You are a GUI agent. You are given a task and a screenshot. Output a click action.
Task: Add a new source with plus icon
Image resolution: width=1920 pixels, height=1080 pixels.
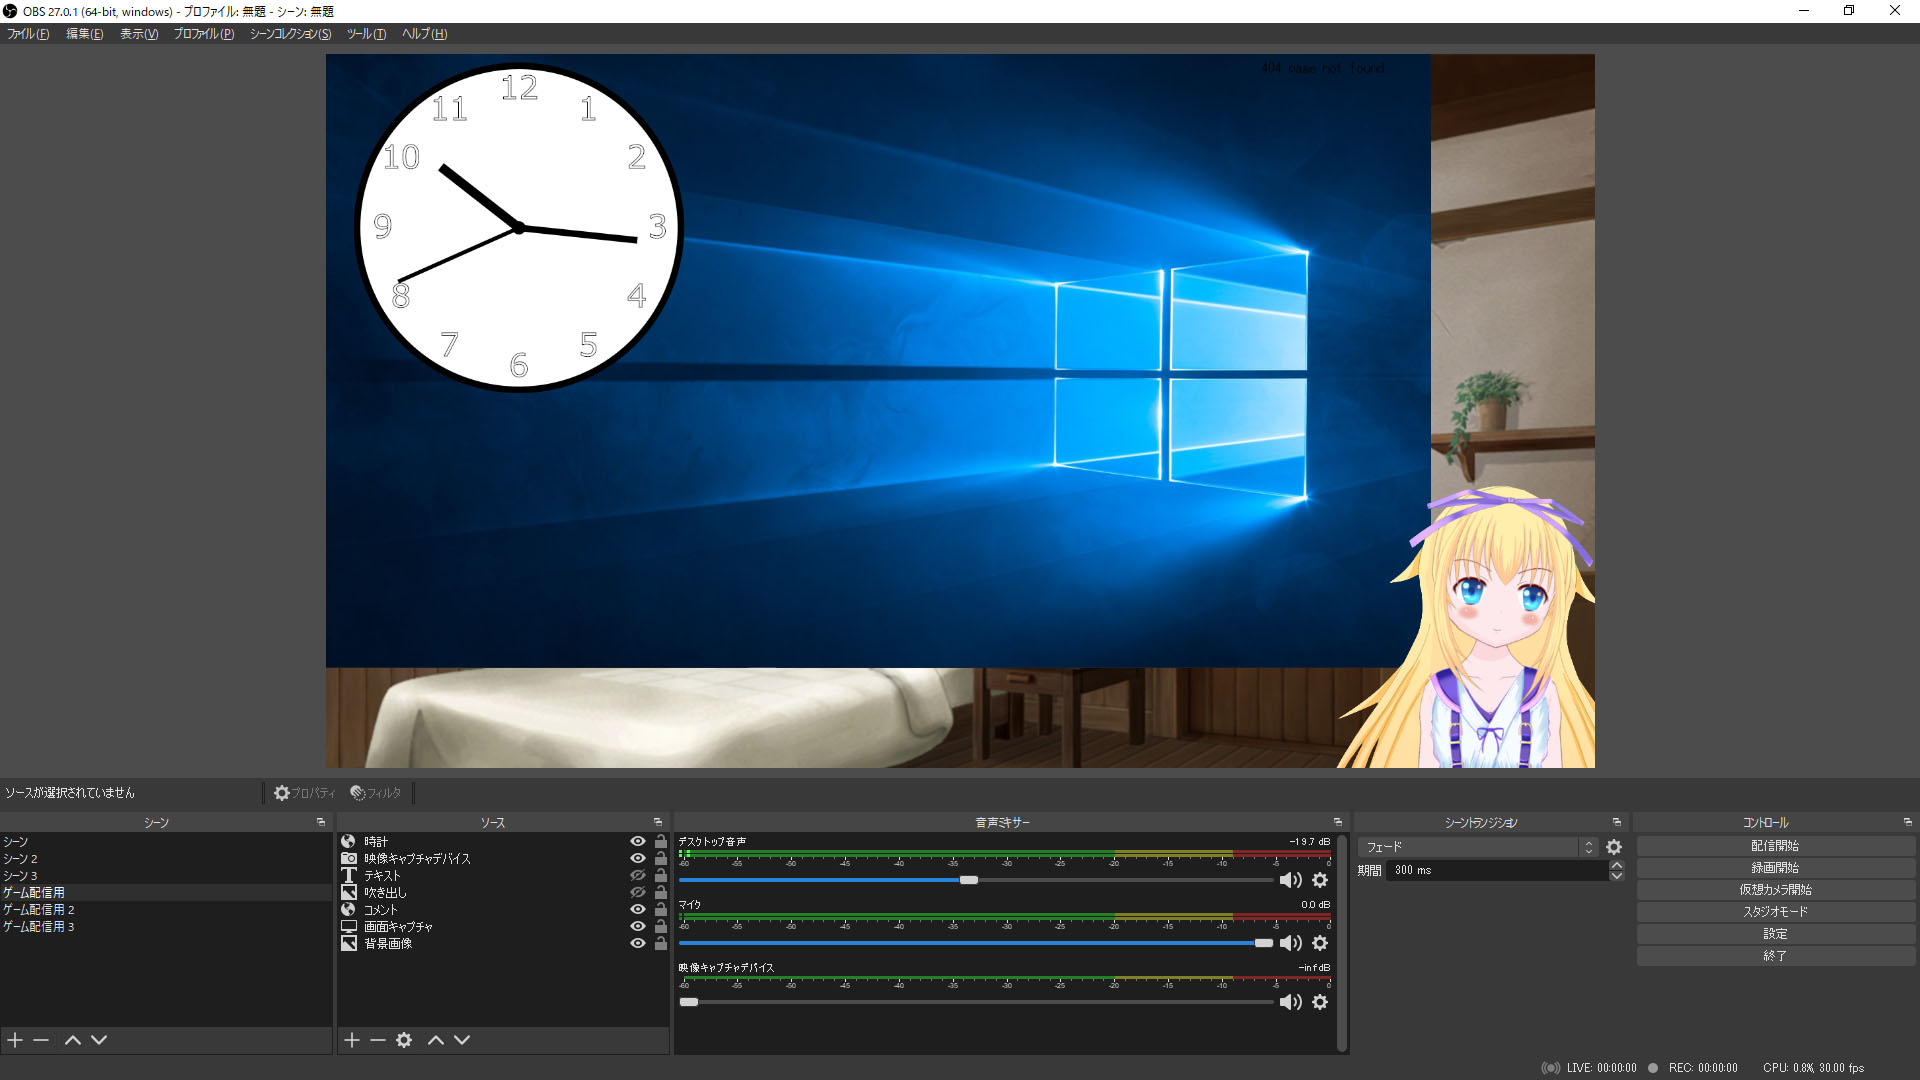[352, 1040]
